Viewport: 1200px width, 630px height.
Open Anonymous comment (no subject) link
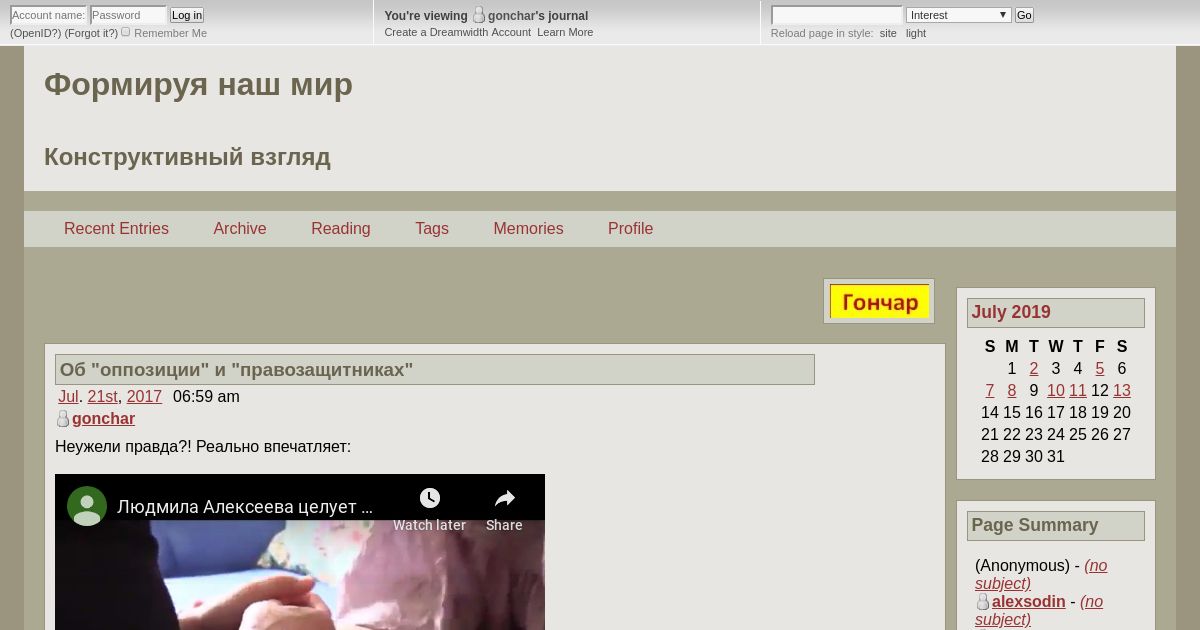[1041, 575]
